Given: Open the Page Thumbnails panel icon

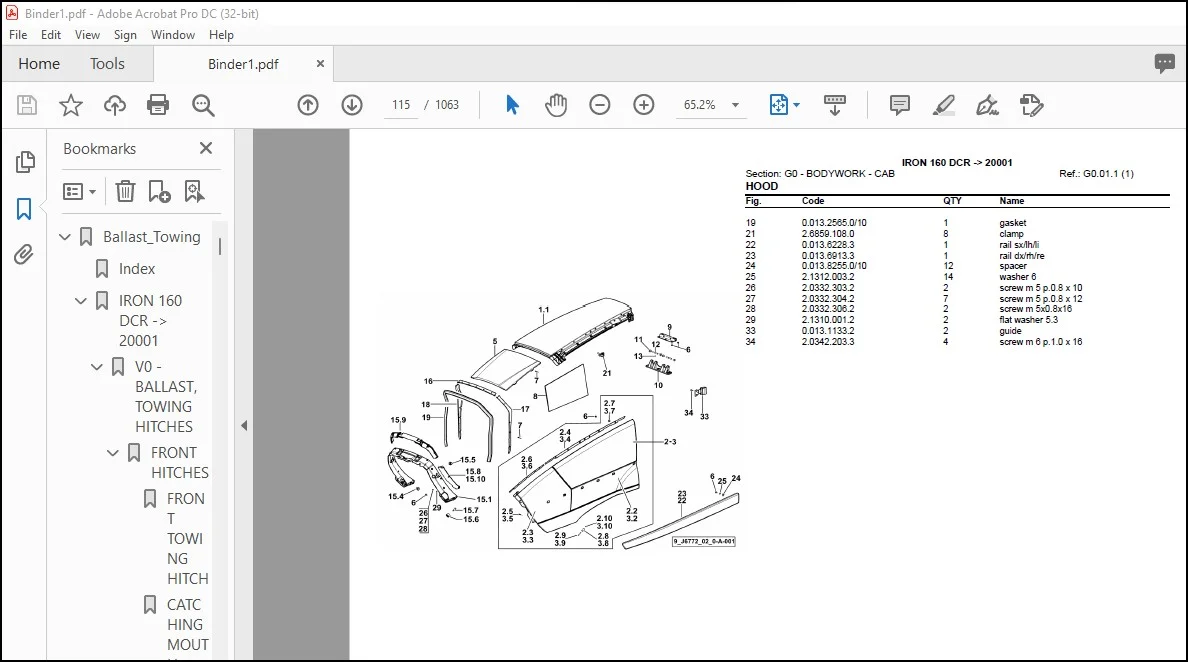Looking at the screenshot, I should (25, 161).
